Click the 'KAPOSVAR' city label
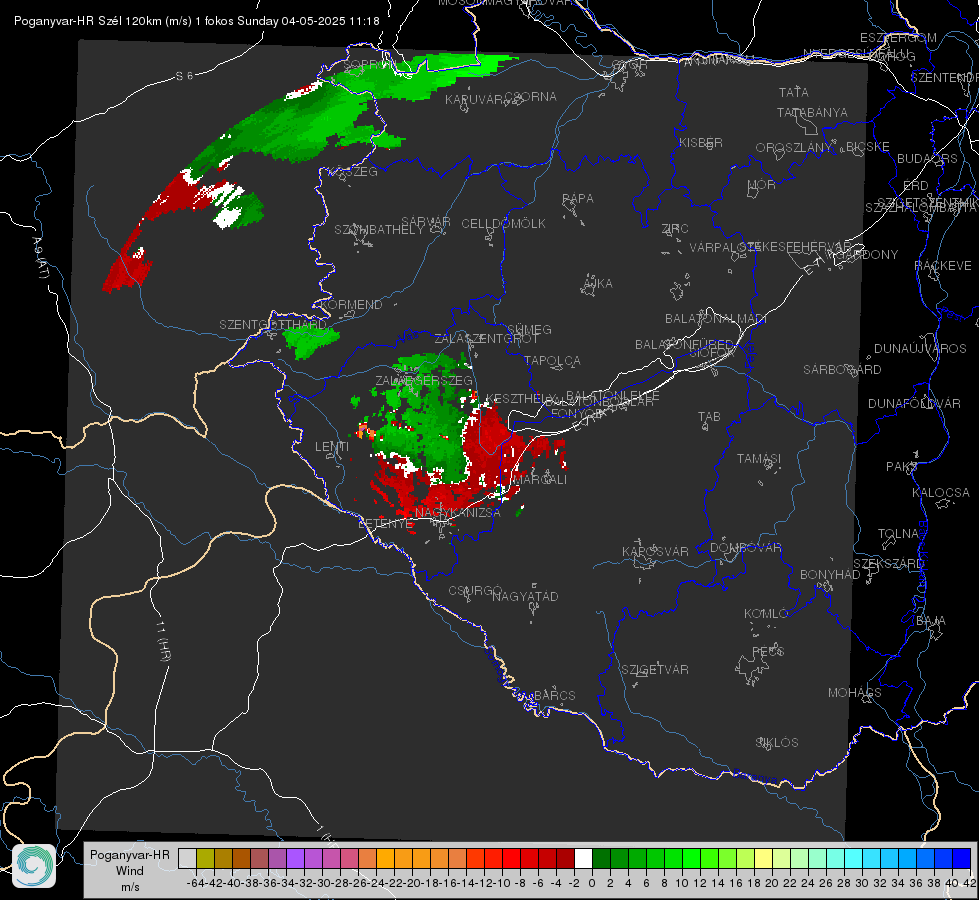 coord(655,551)
